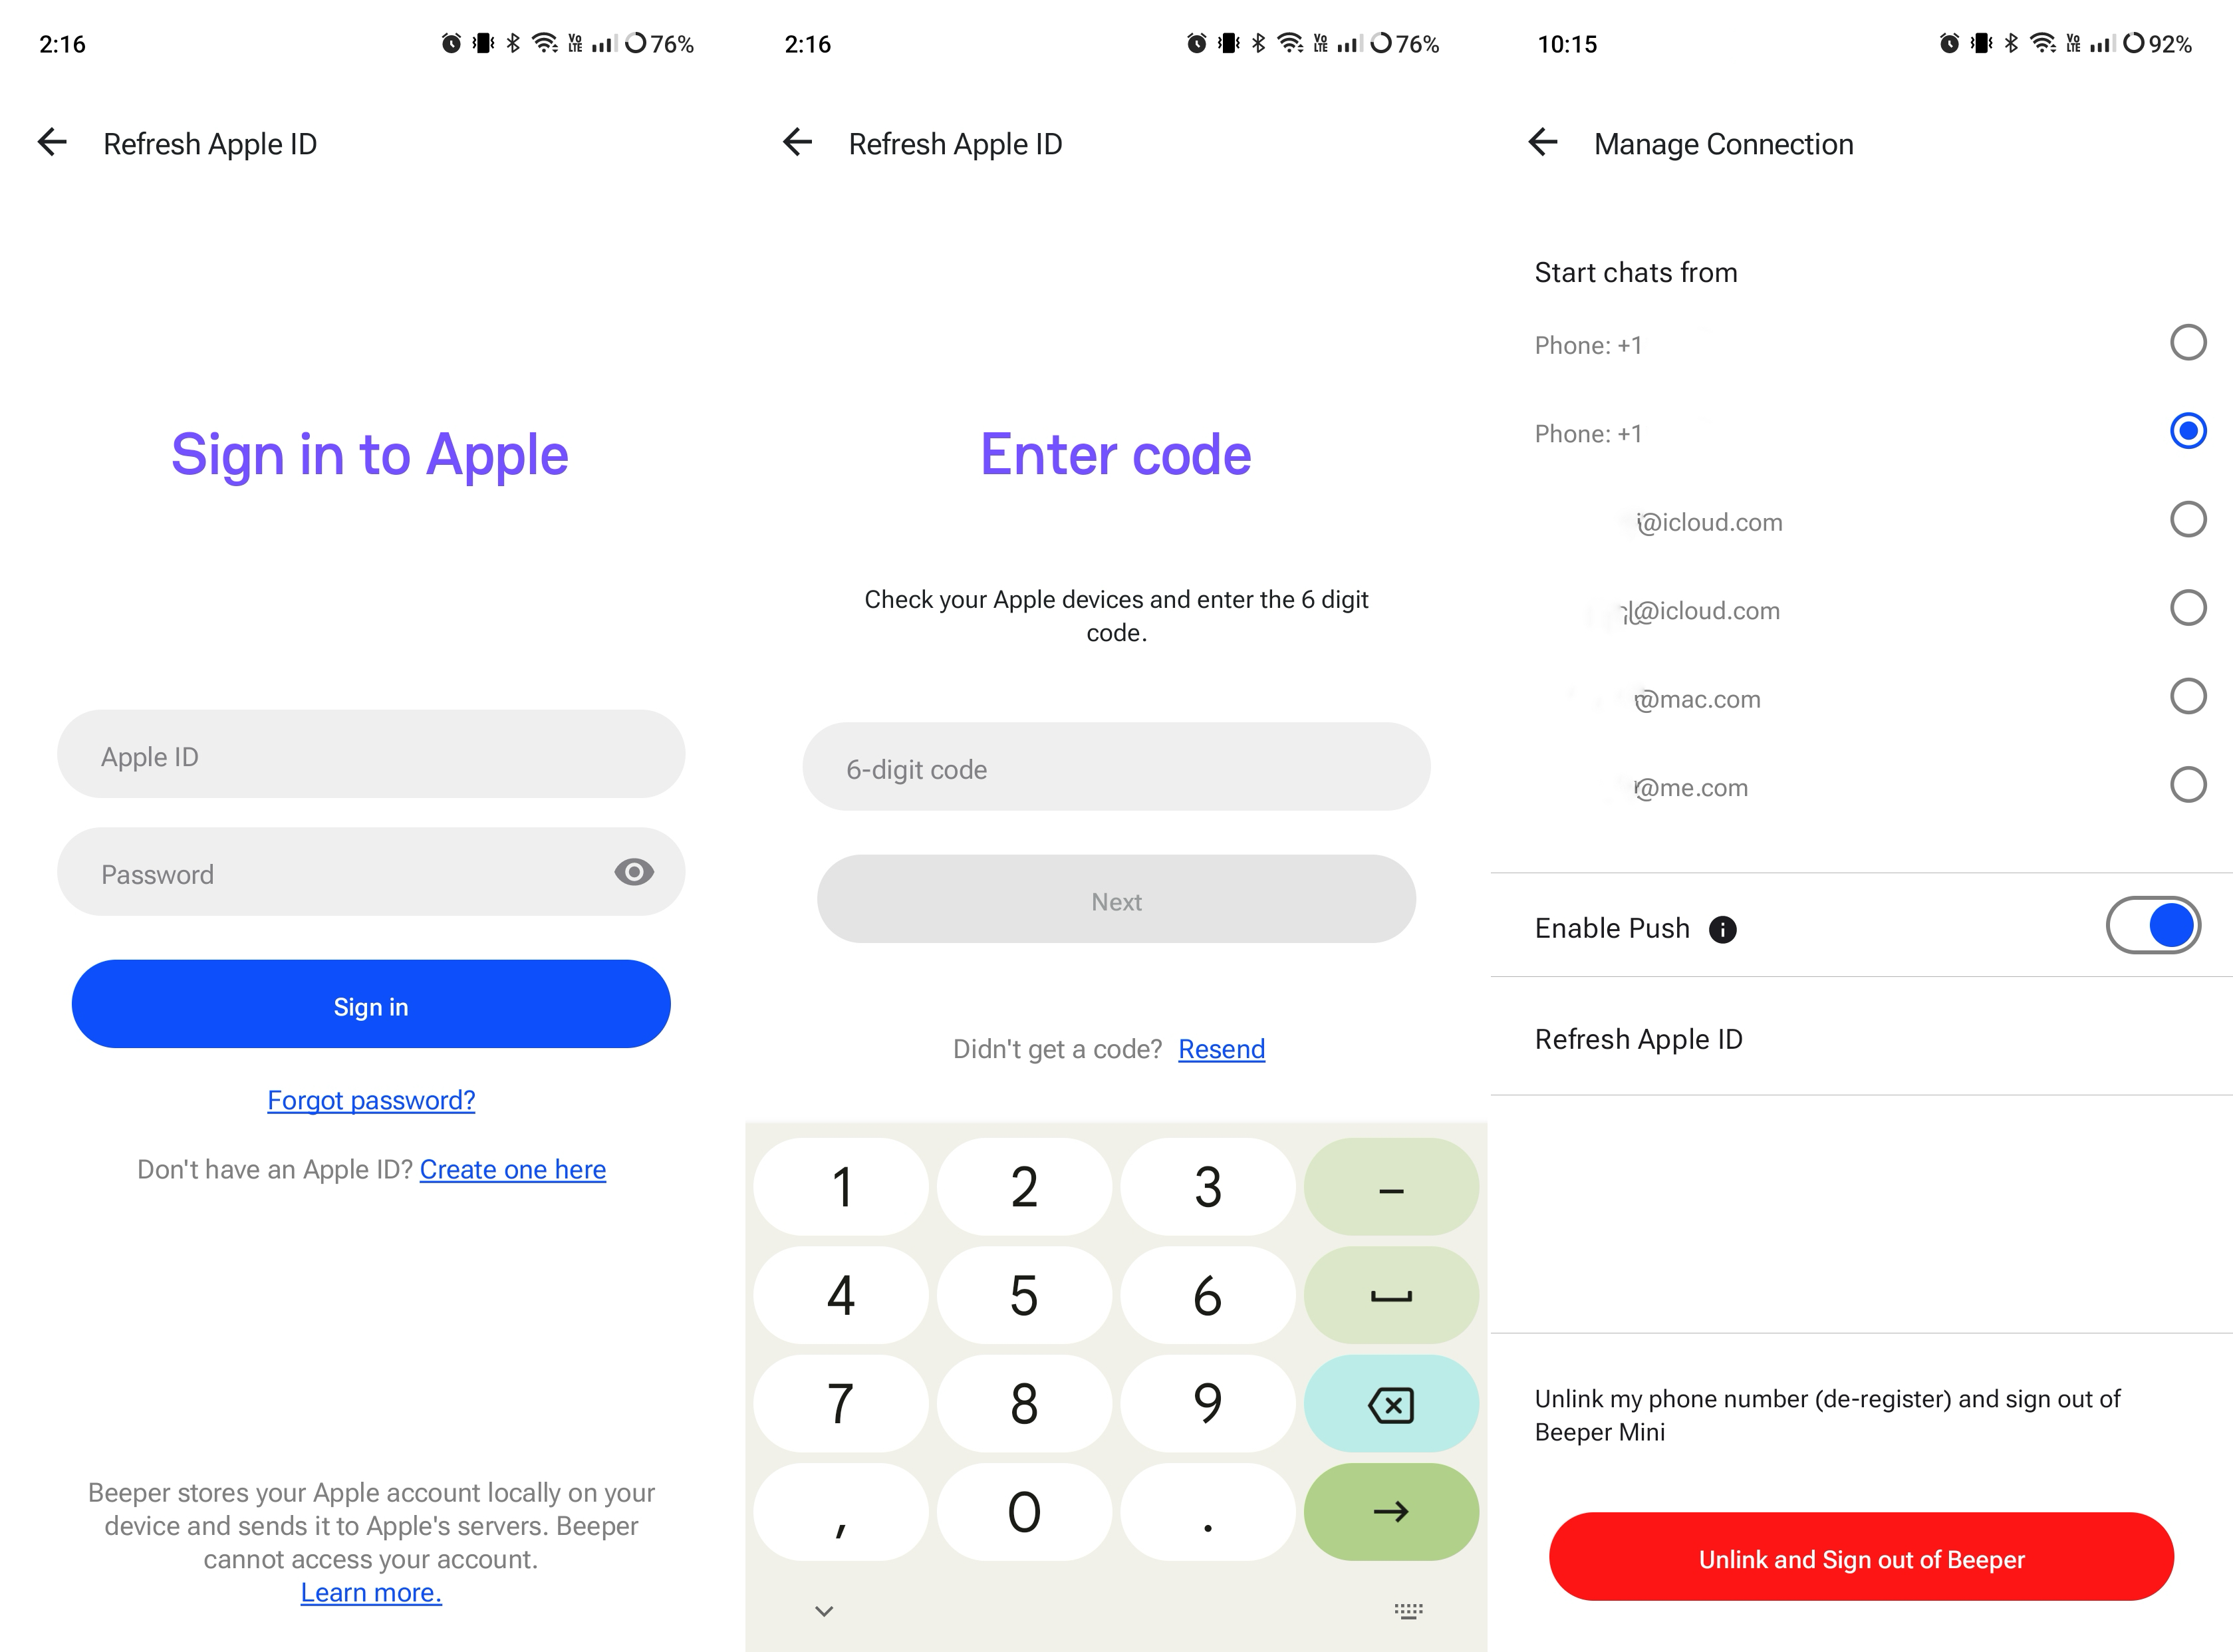Tap the Apple ID input field
The width and height of the screenshot is (2233, 1652).
[370, 755]
